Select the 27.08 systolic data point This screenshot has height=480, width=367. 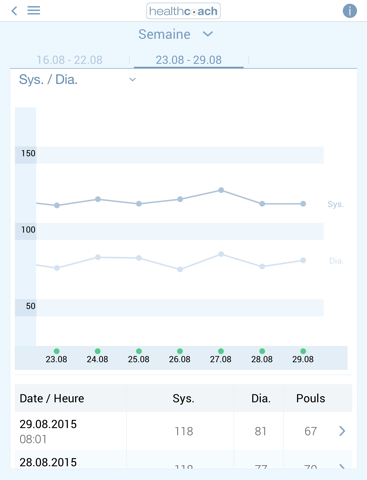coord(221,190)
